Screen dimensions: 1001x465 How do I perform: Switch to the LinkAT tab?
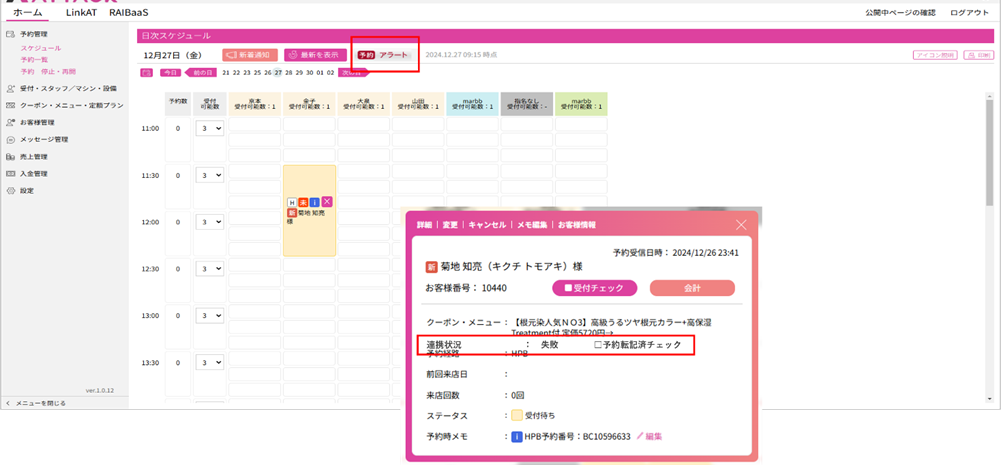82,12
